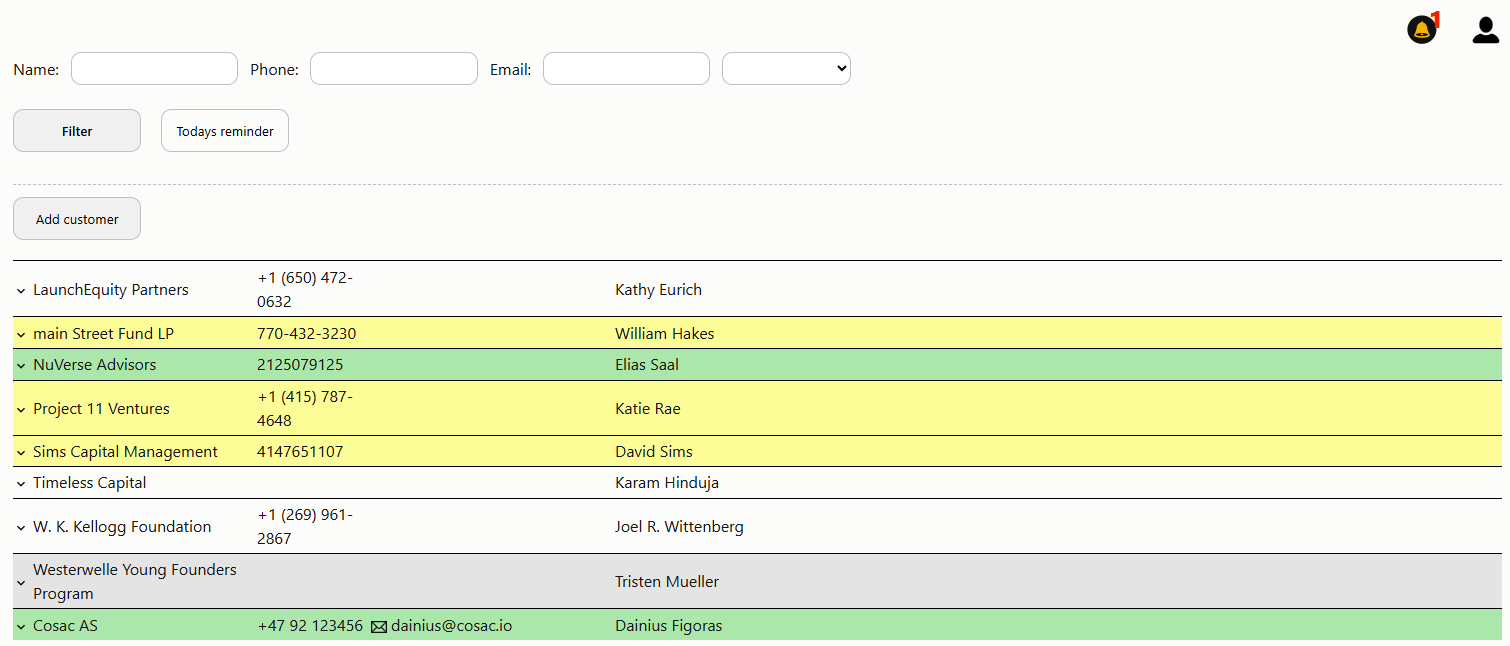Expand the main Street Fund LP row chevron
The image size is (1510, 646).
(x=21, y=335)
